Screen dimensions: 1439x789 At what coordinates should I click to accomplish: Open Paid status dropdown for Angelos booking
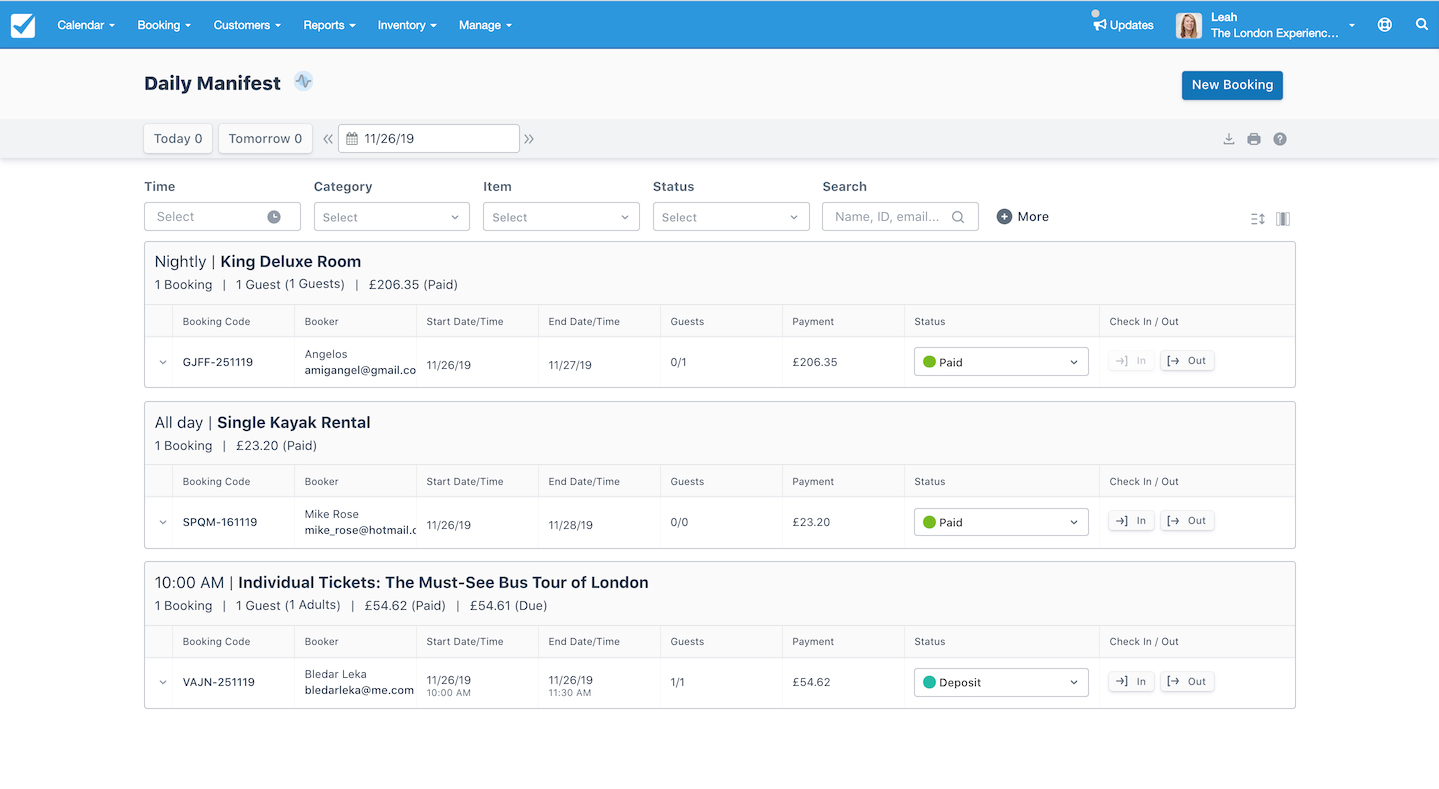pos(1001,362)
